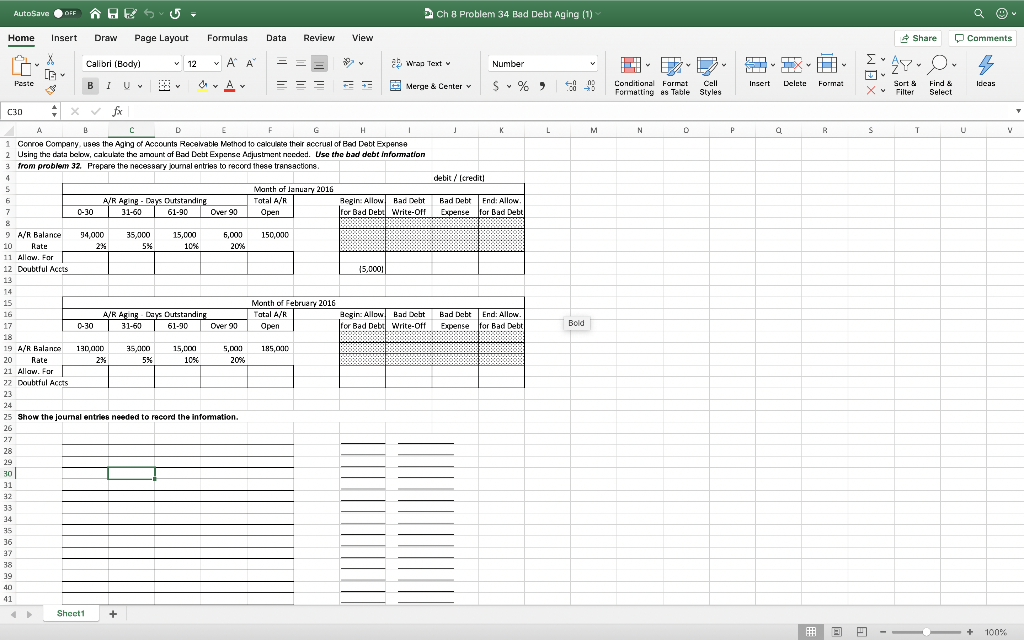The height and width of the screenshot is (640, 1024).
Task: Open the Data ribbon tab
Action: click(276, 38)
